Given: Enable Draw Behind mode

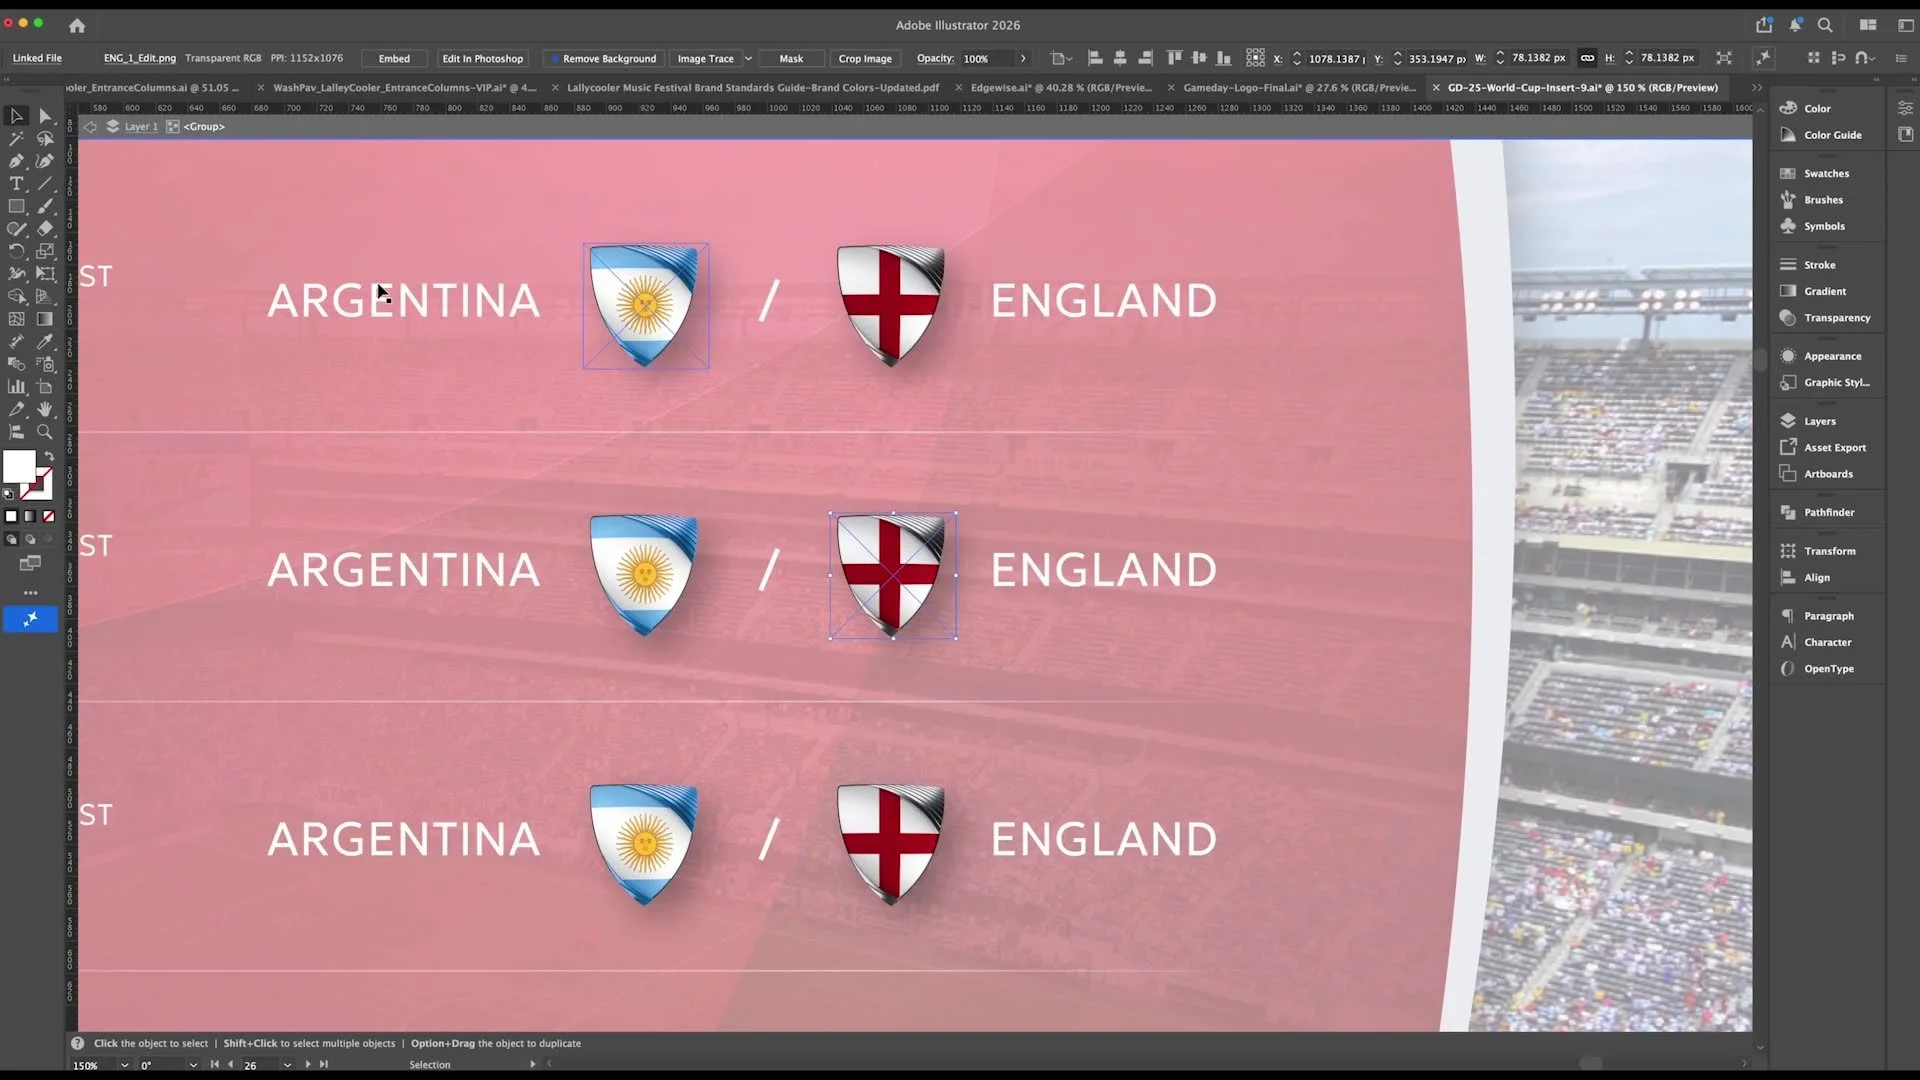Looking at the screenshot, I should 30,539.
